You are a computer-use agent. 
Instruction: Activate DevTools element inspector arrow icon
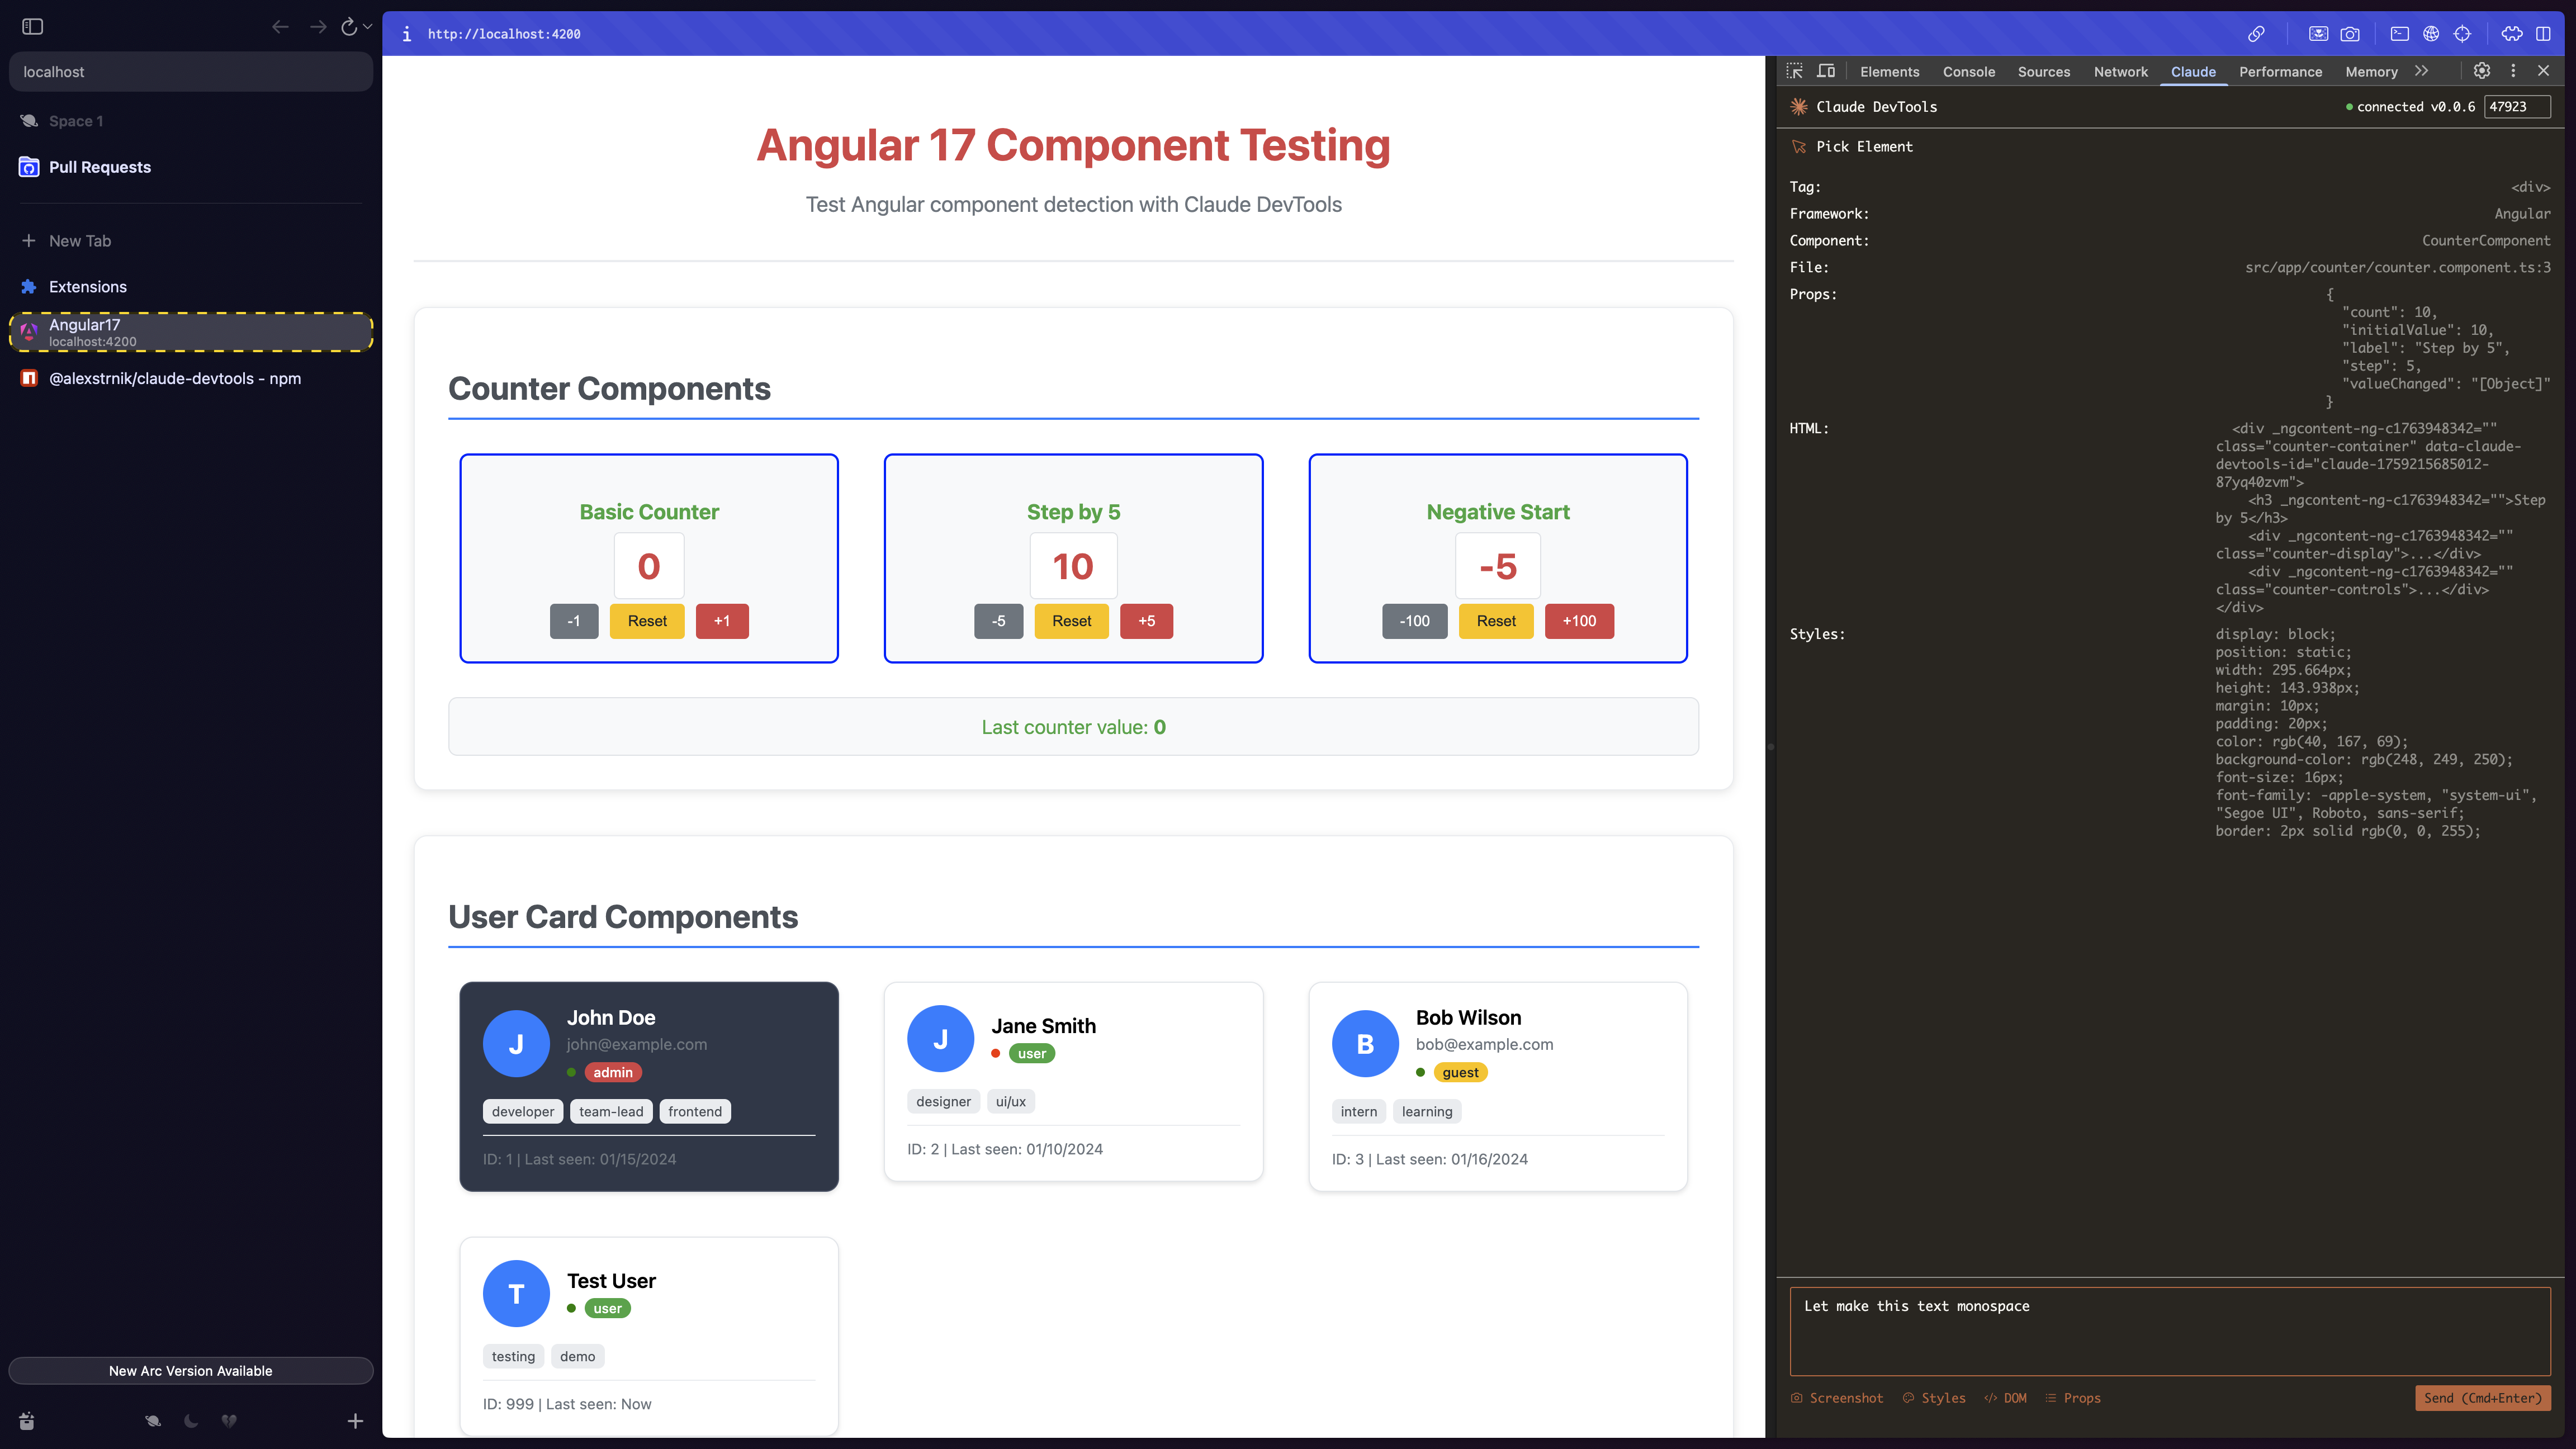click(x=1795, y=71)
